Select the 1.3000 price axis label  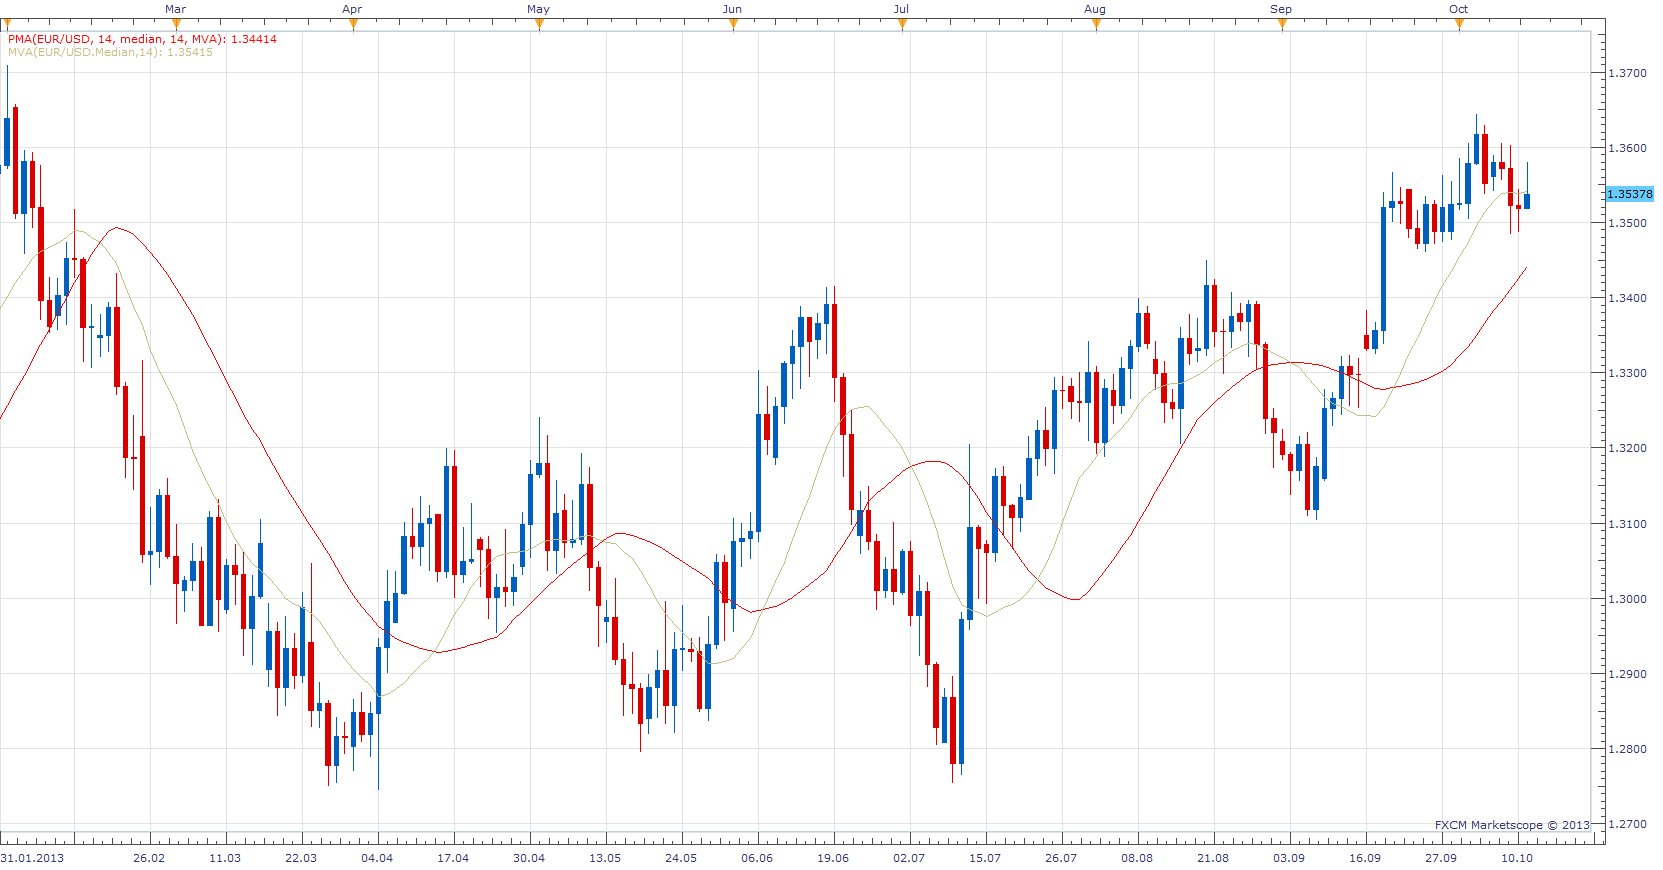[1627, 599]
